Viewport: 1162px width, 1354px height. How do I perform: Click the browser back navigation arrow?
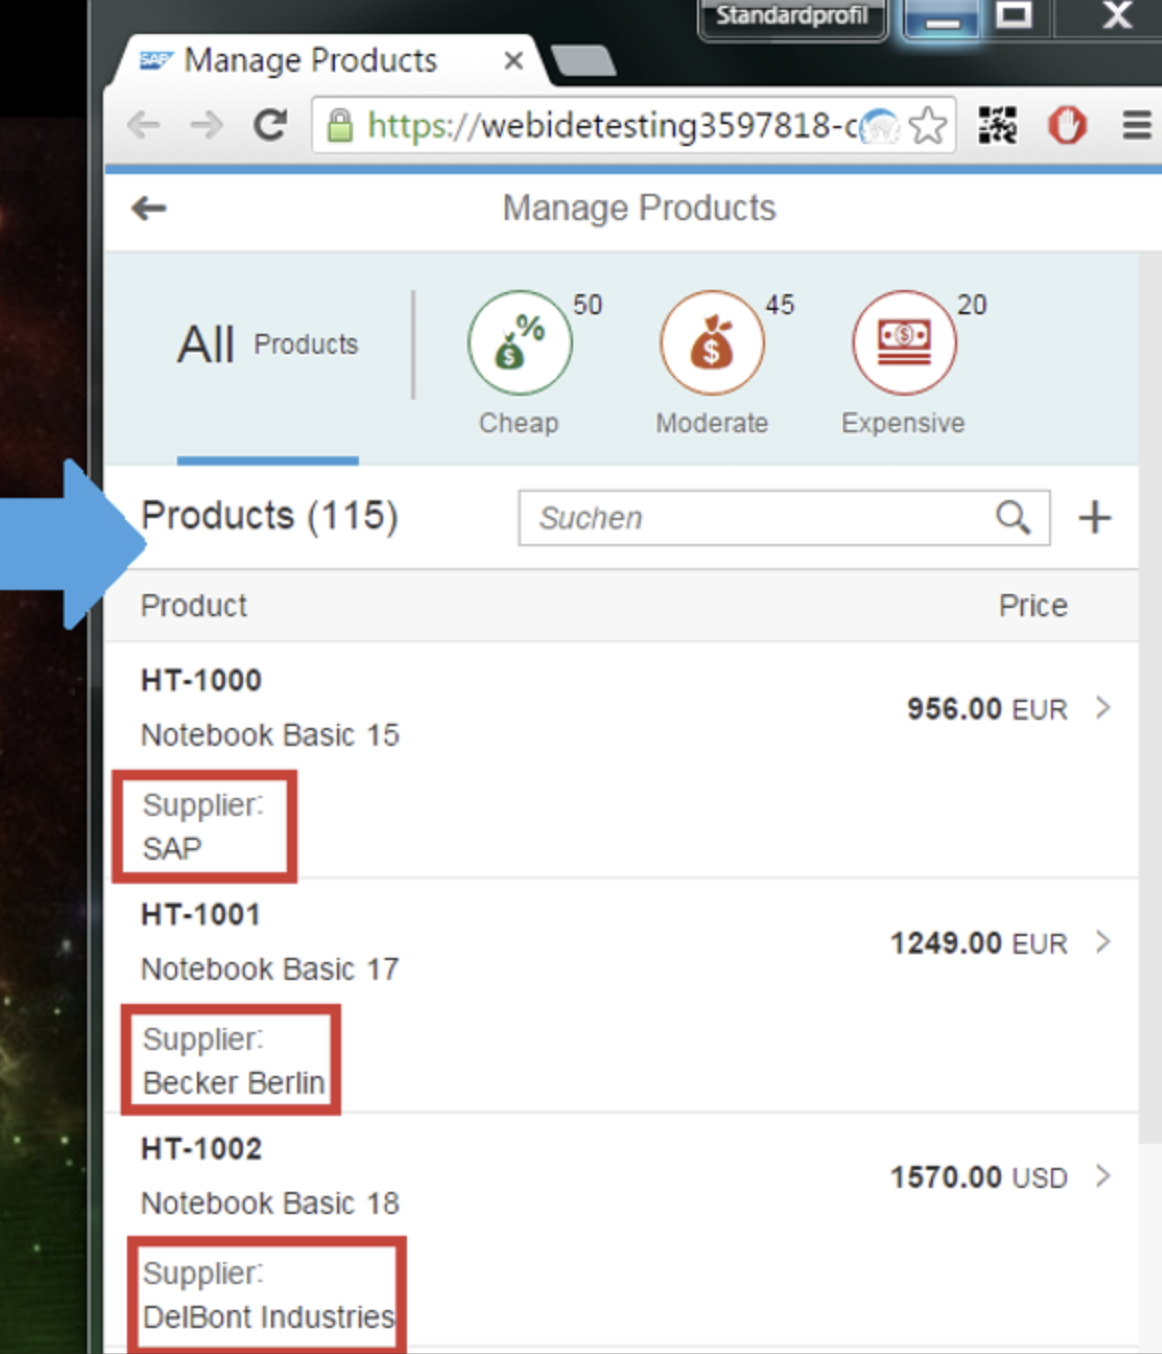(x=144, y=125)
